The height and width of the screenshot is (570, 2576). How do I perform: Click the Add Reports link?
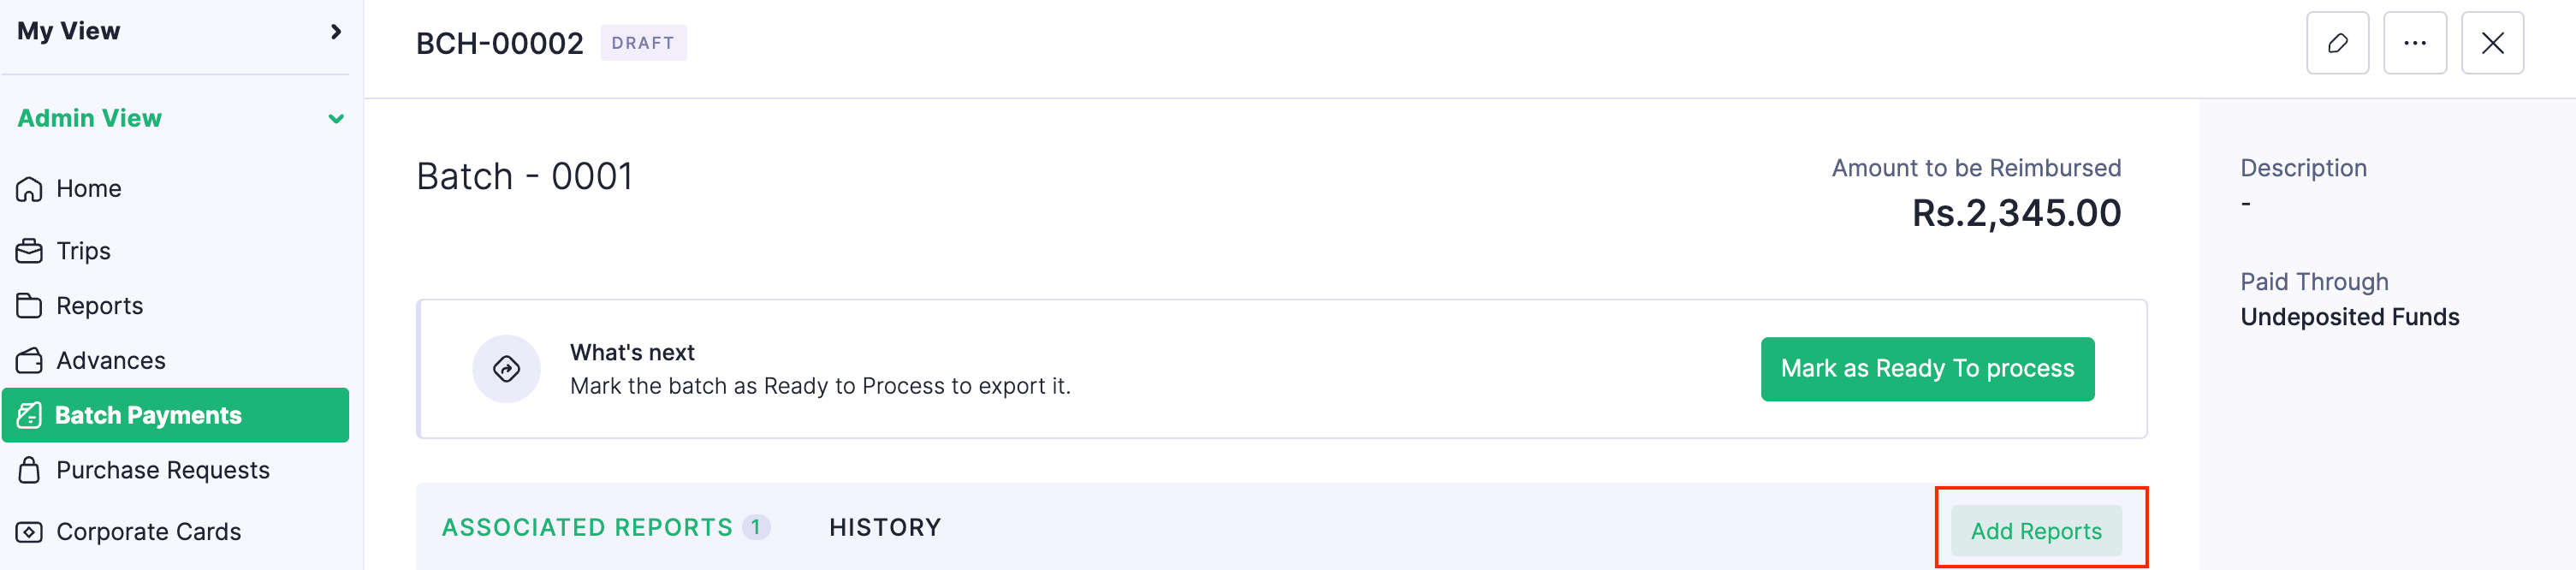[x=2037, y=531]
